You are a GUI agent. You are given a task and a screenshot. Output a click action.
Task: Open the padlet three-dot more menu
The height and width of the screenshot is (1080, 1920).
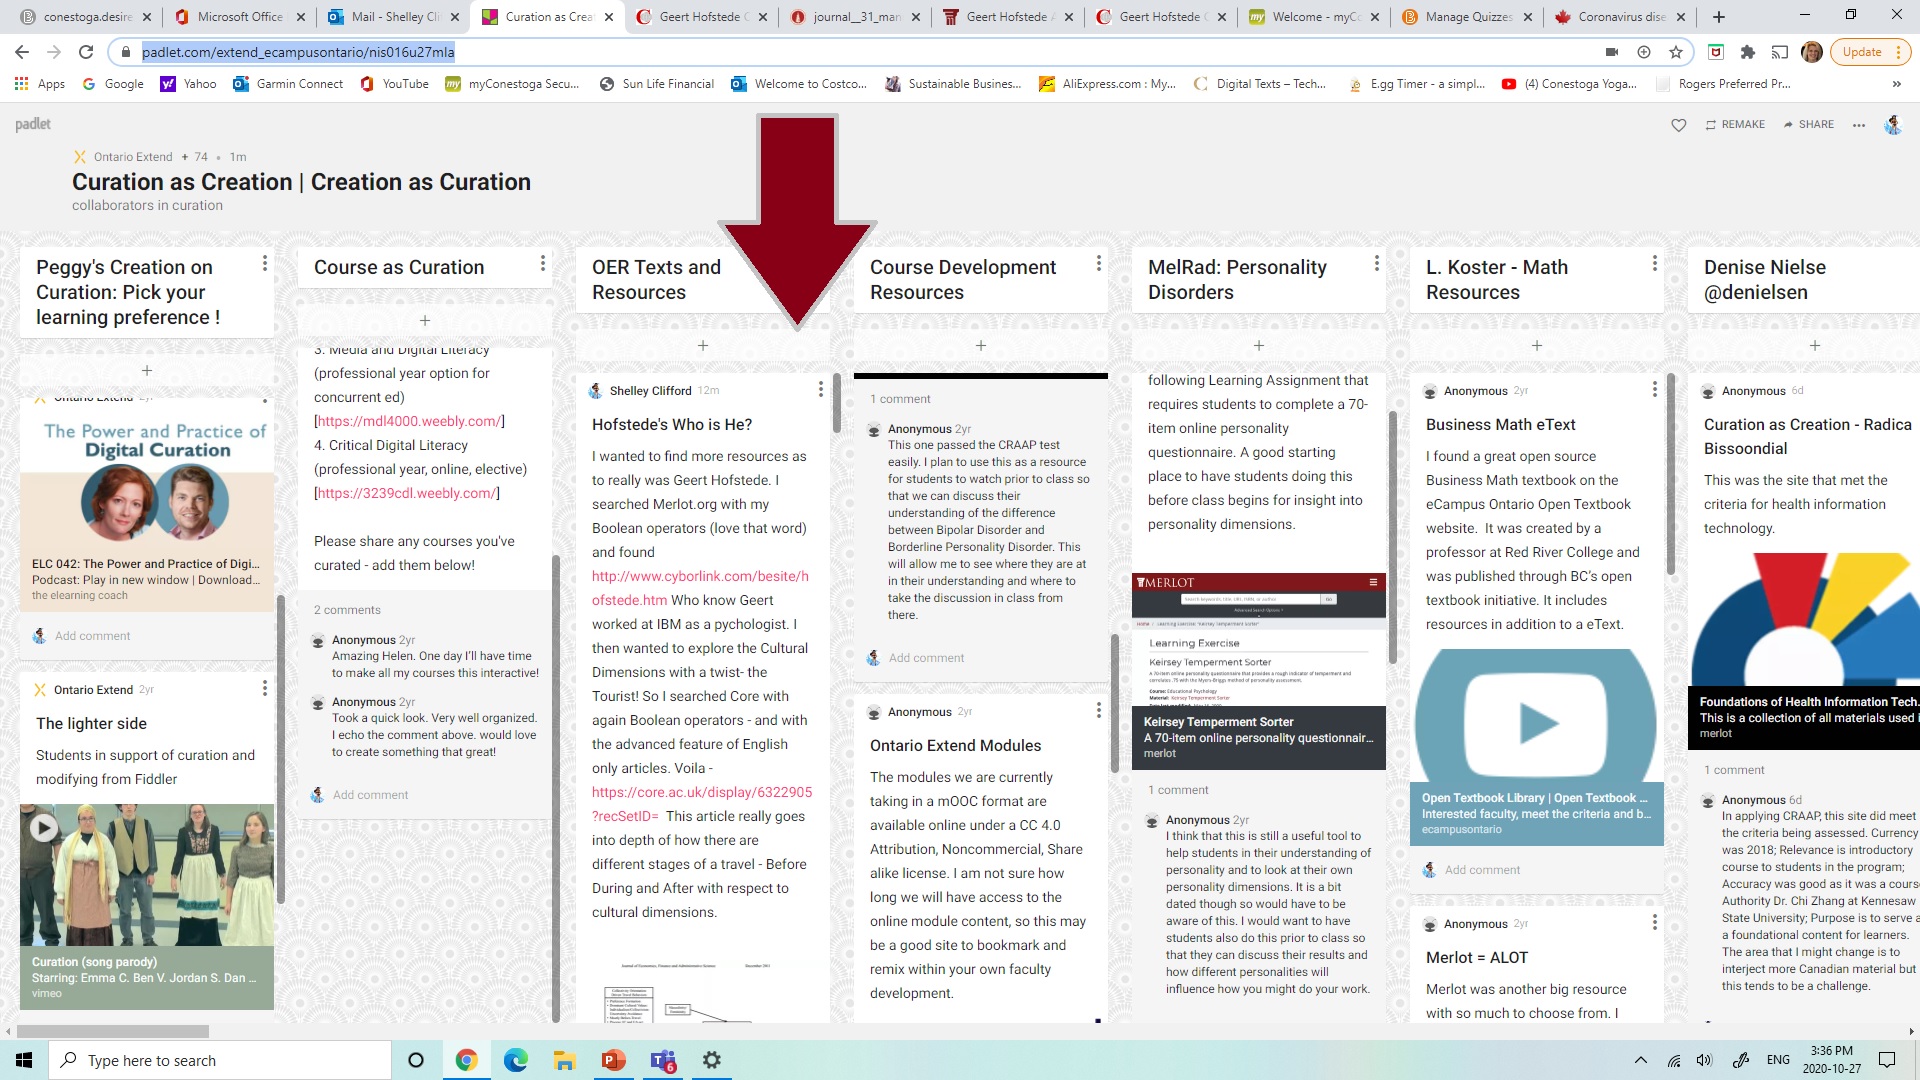pyautogui.click(x=1859, y=125)
